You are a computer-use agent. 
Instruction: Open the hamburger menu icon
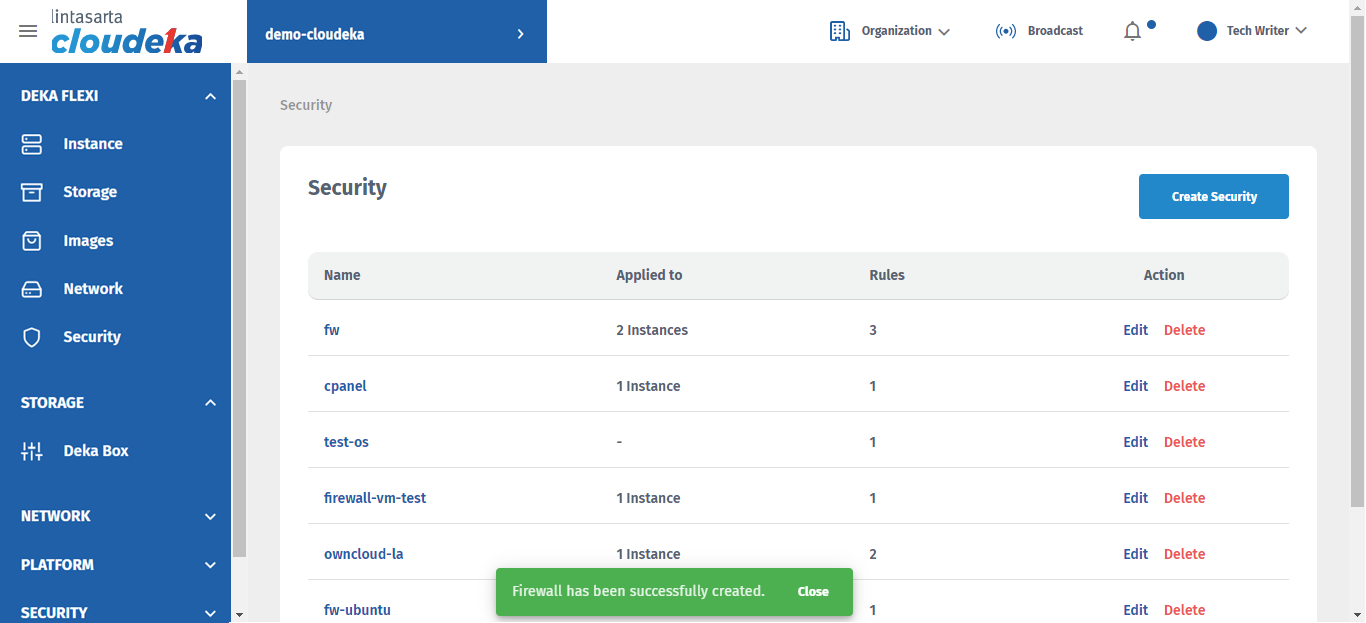click(28, 31)
